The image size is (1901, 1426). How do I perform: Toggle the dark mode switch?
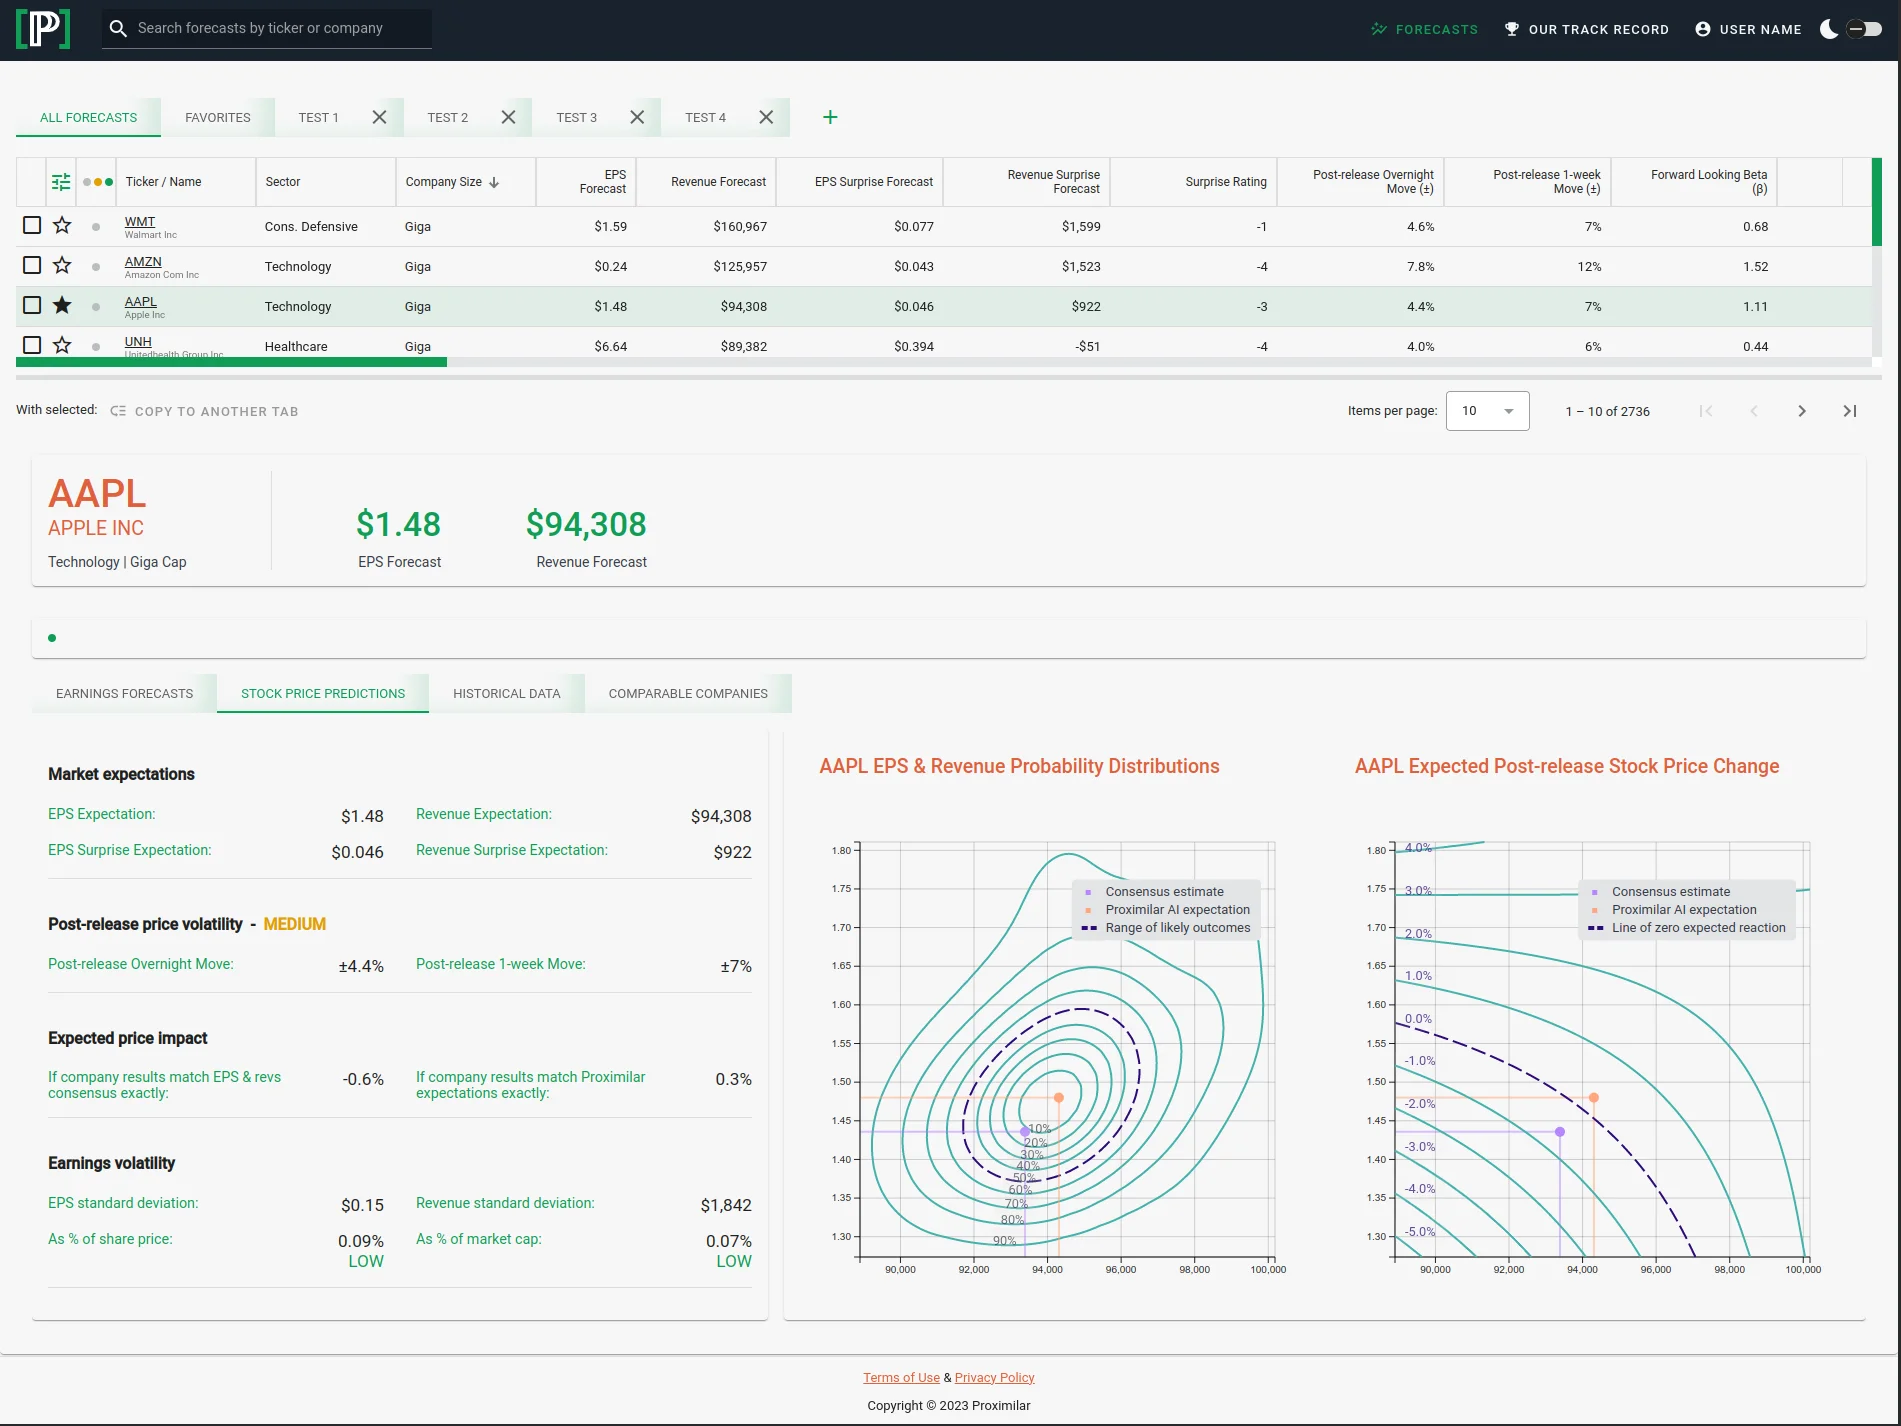[1863, 29]
